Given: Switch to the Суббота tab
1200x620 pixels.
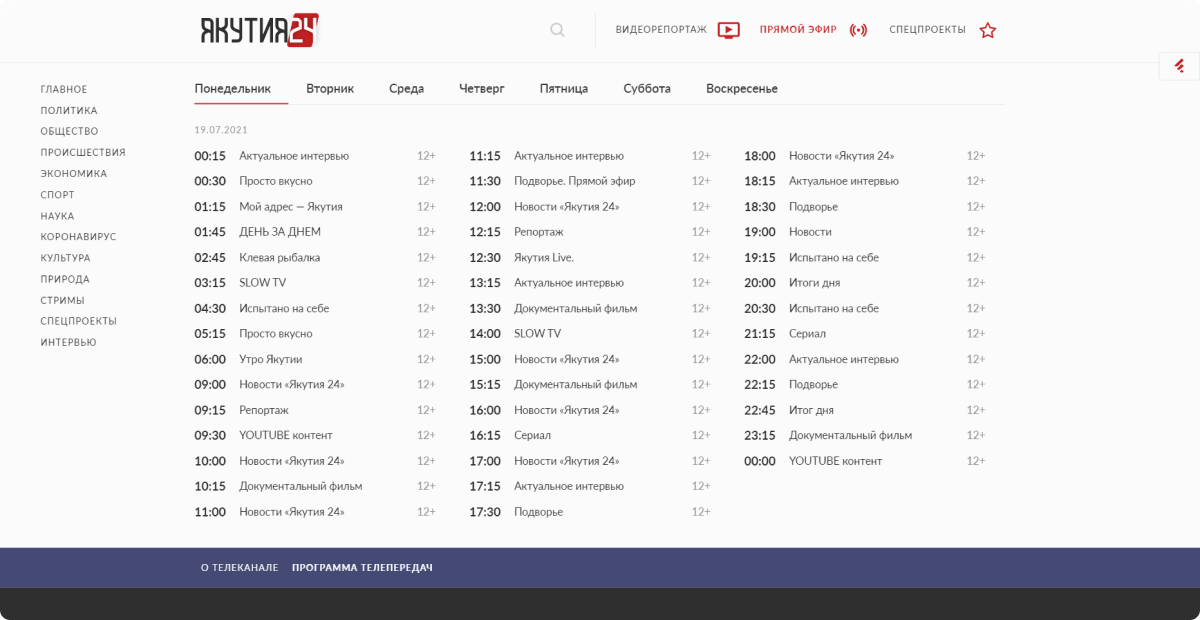Looking at the screenshot, I should [647, 88].
